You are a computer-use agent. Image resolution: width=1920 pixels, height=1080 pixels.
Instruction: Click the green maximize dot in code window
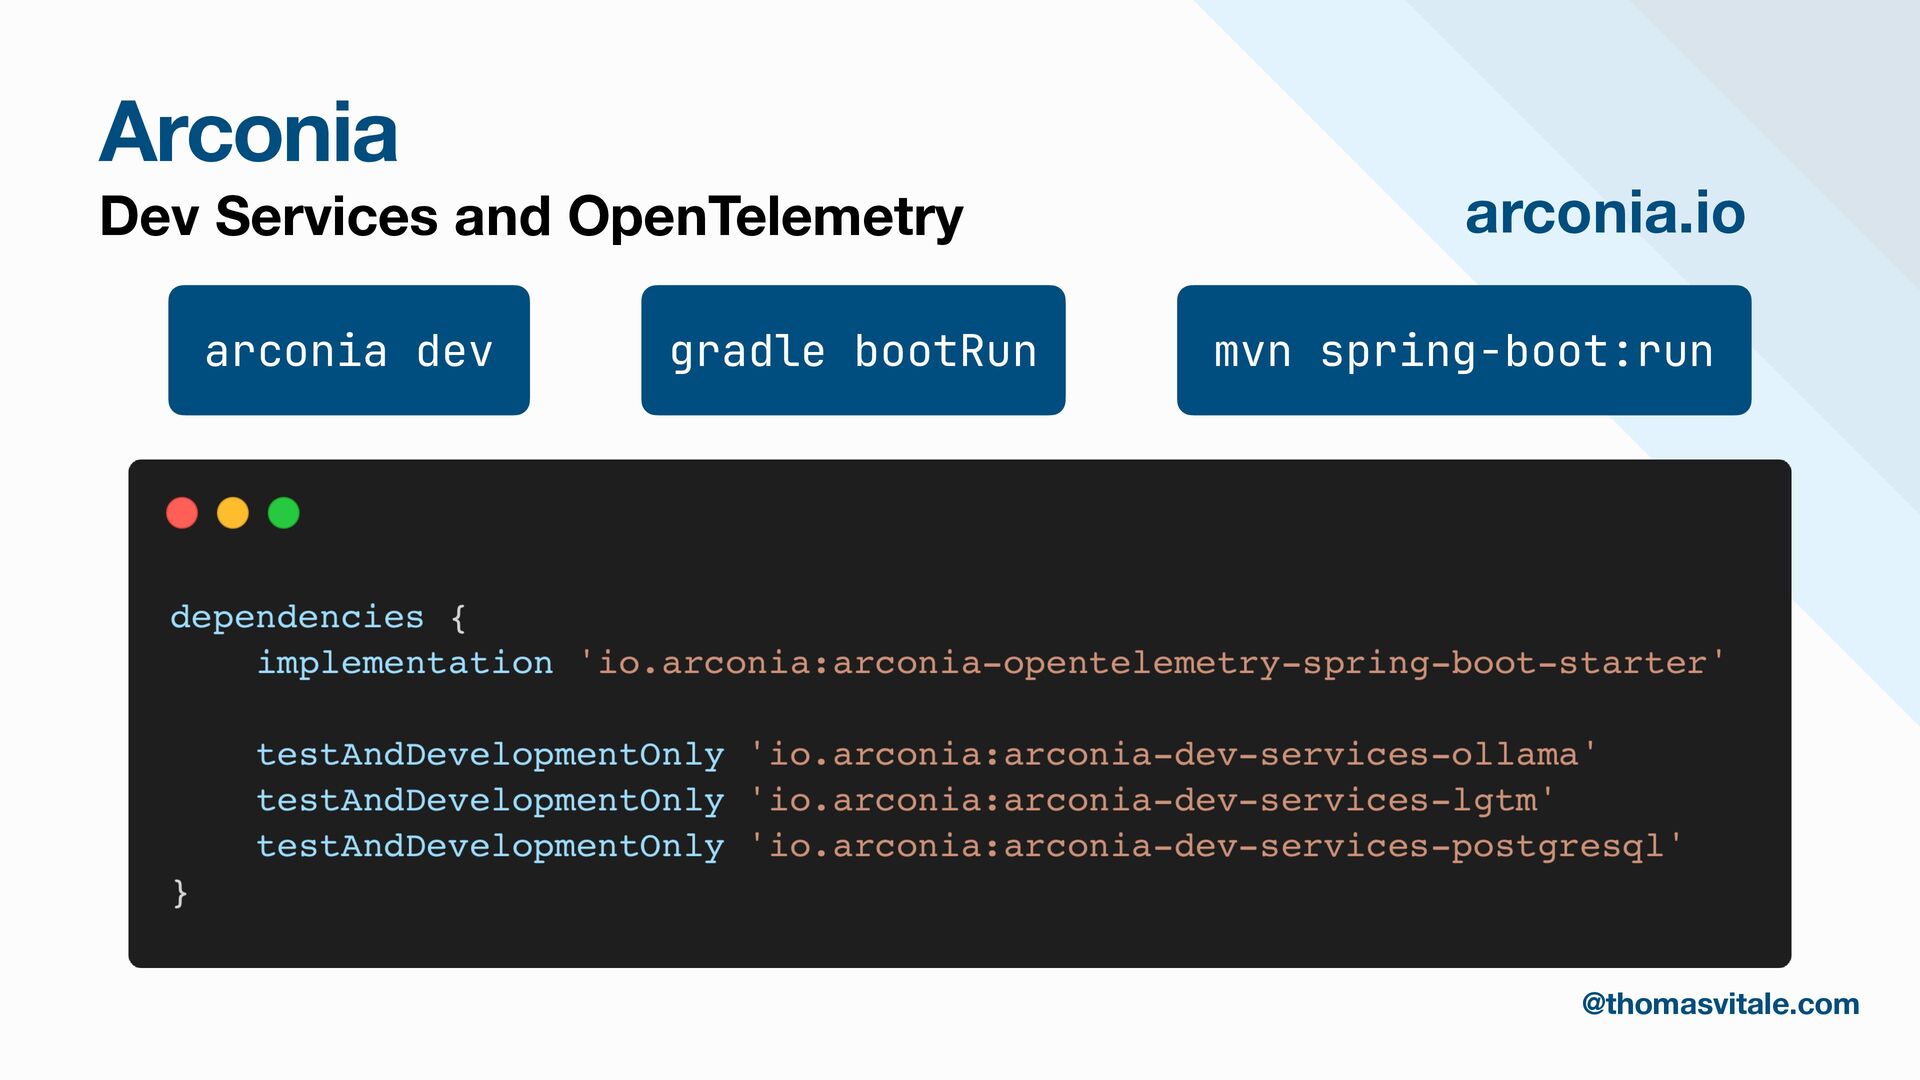(284, 513)
